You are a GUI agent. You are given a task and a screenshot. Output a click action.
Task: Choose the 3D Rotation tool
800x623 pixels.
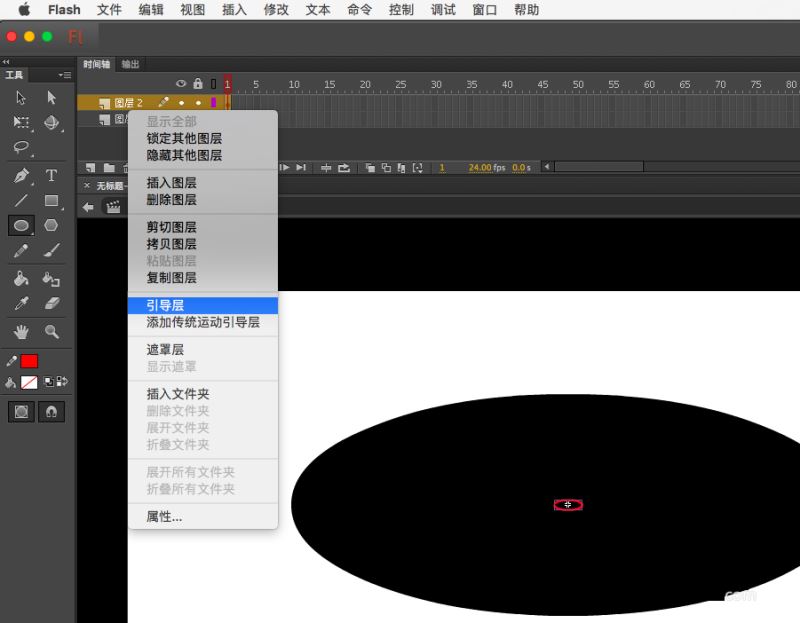51,122
